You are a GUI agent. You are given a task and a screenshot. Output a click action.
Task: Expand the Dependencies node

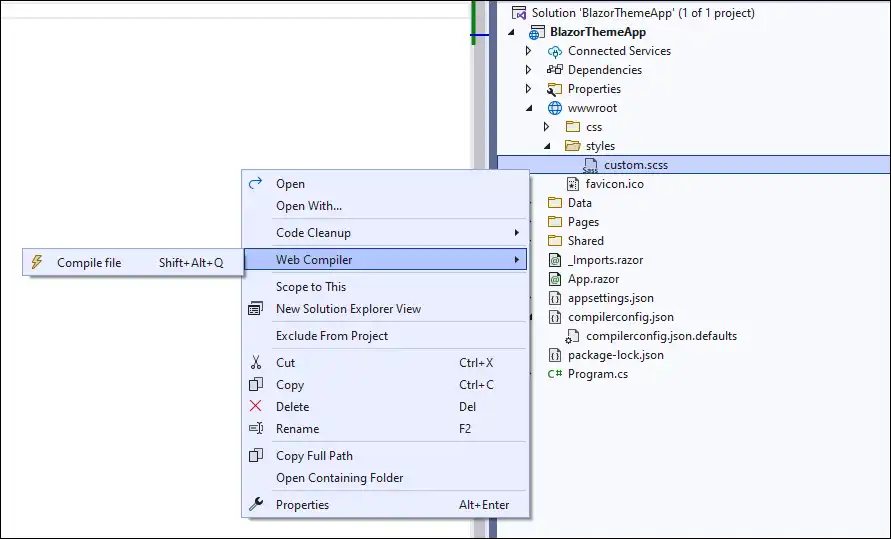pyautogui.click(x=528, y=70)
